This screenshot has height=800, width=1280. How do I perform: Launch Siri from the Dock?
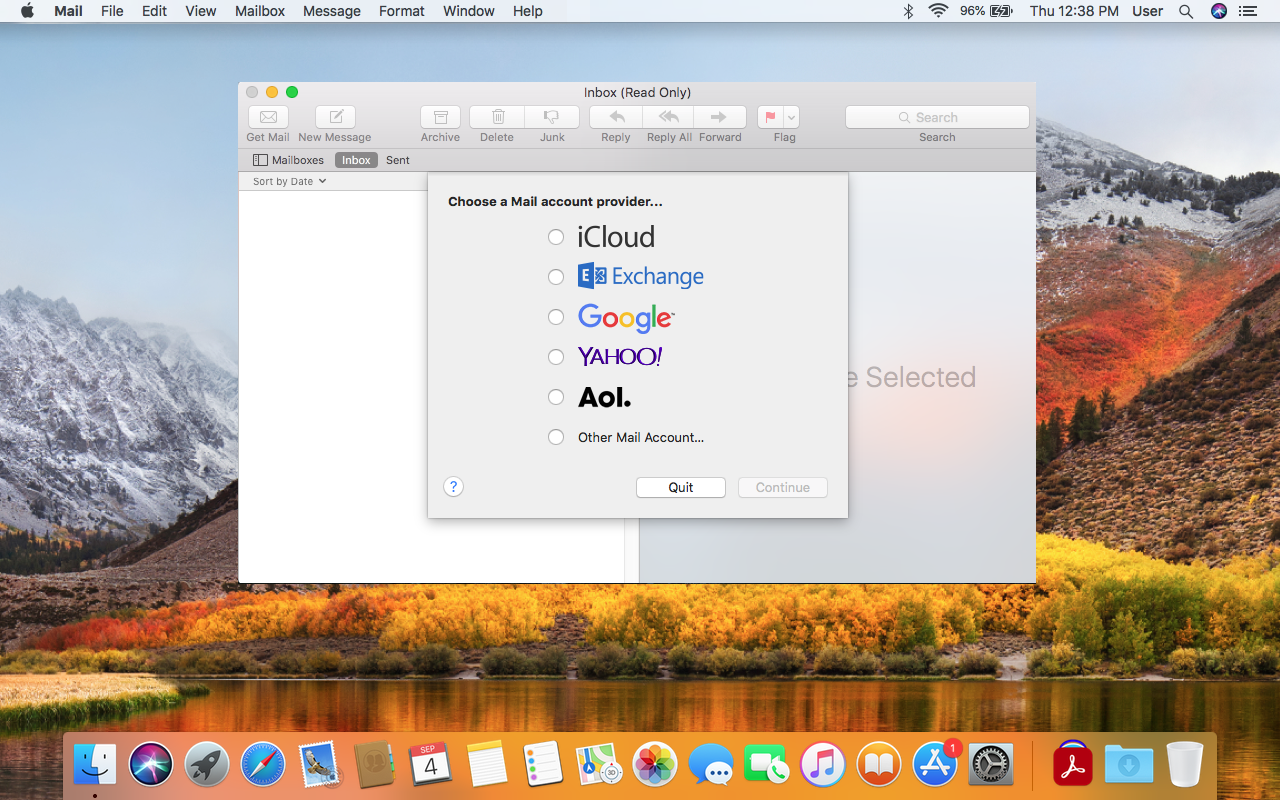[151, 765]
